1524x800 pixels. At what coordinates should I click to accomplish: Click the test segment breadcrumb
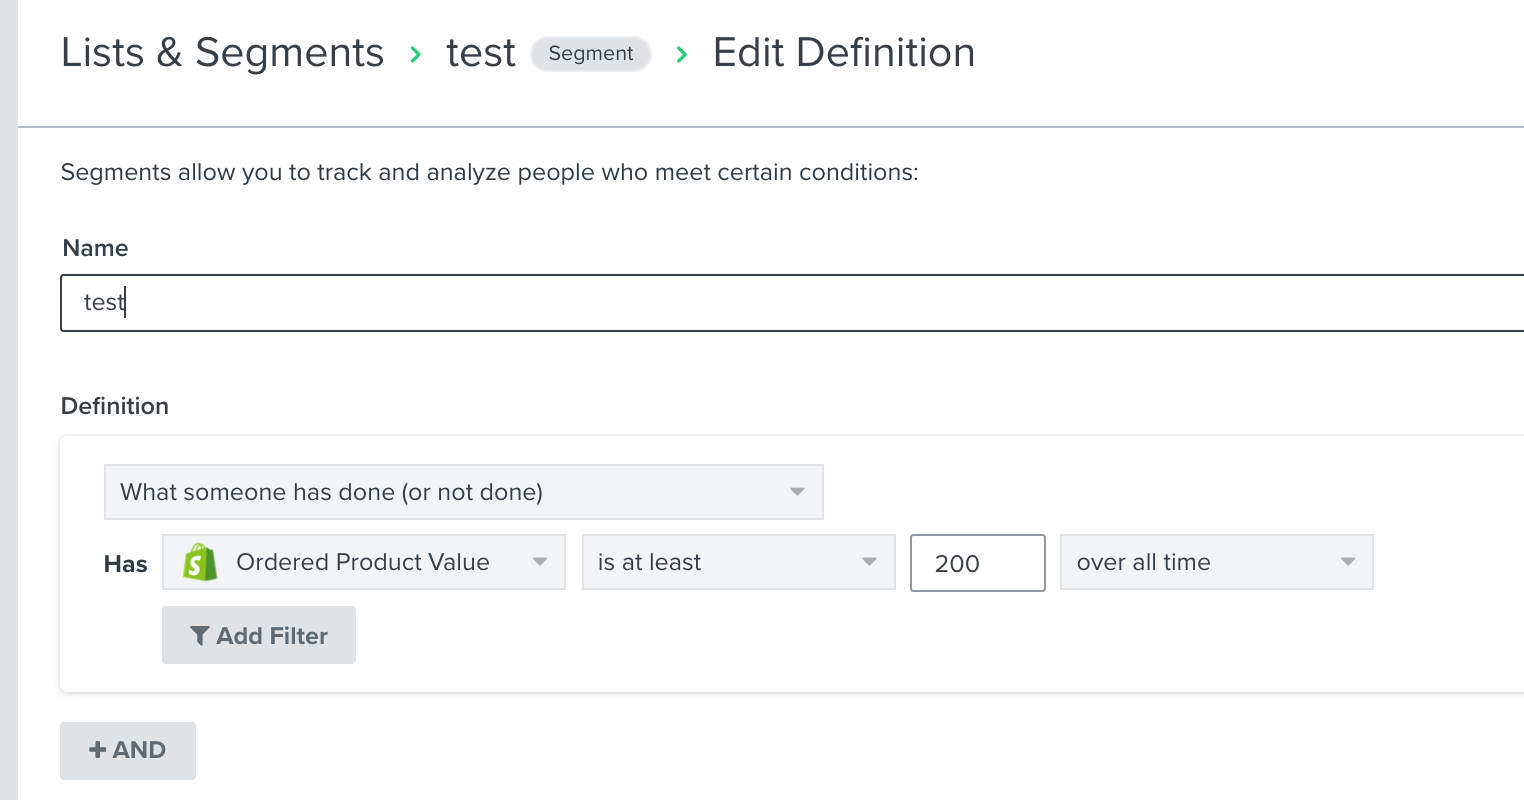click(x=481, y=53)
